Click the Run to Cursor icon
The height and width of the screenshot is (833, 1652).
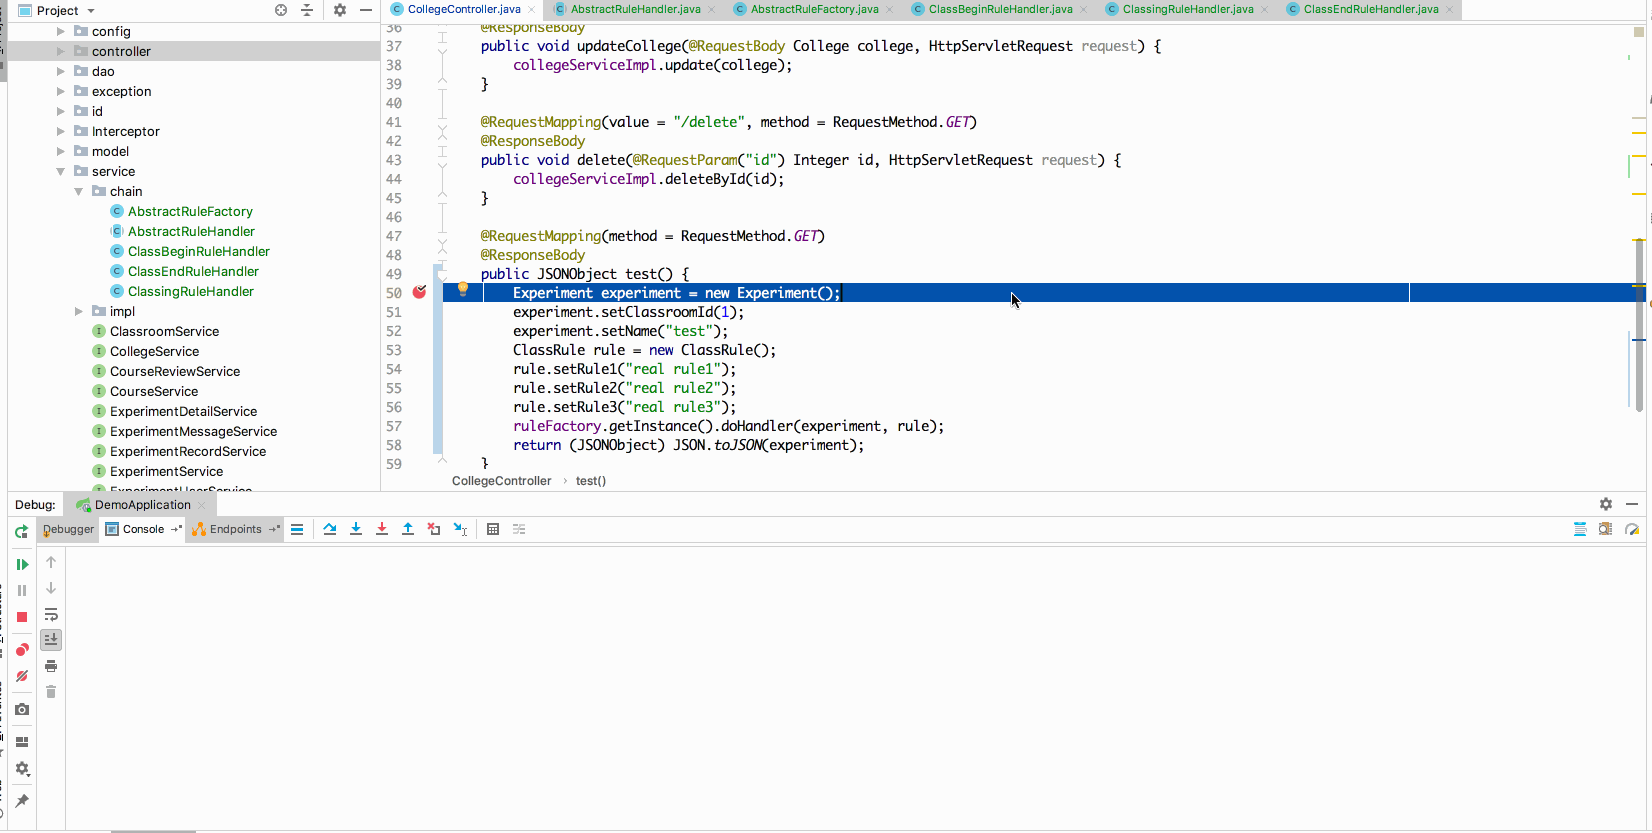(460, 529)
